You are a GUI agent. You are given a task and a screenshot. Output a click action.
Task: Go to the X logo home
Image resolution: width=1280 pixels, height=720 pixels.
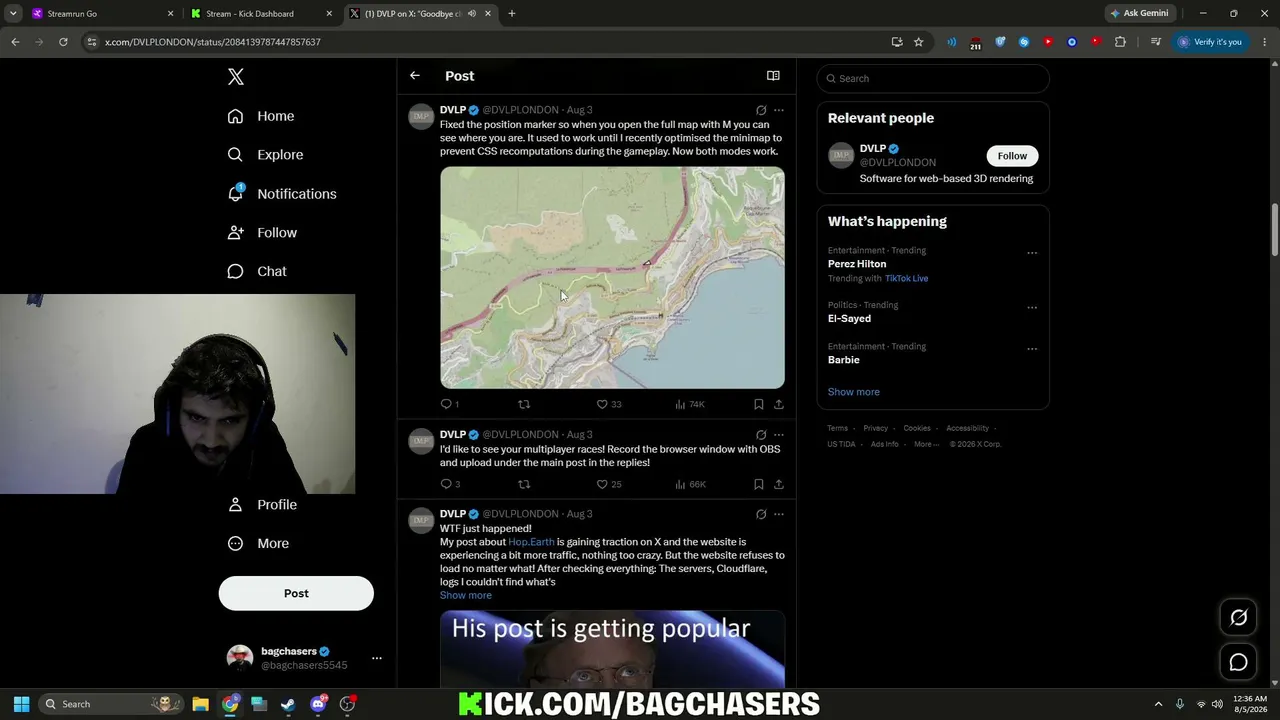click(235, 77)
